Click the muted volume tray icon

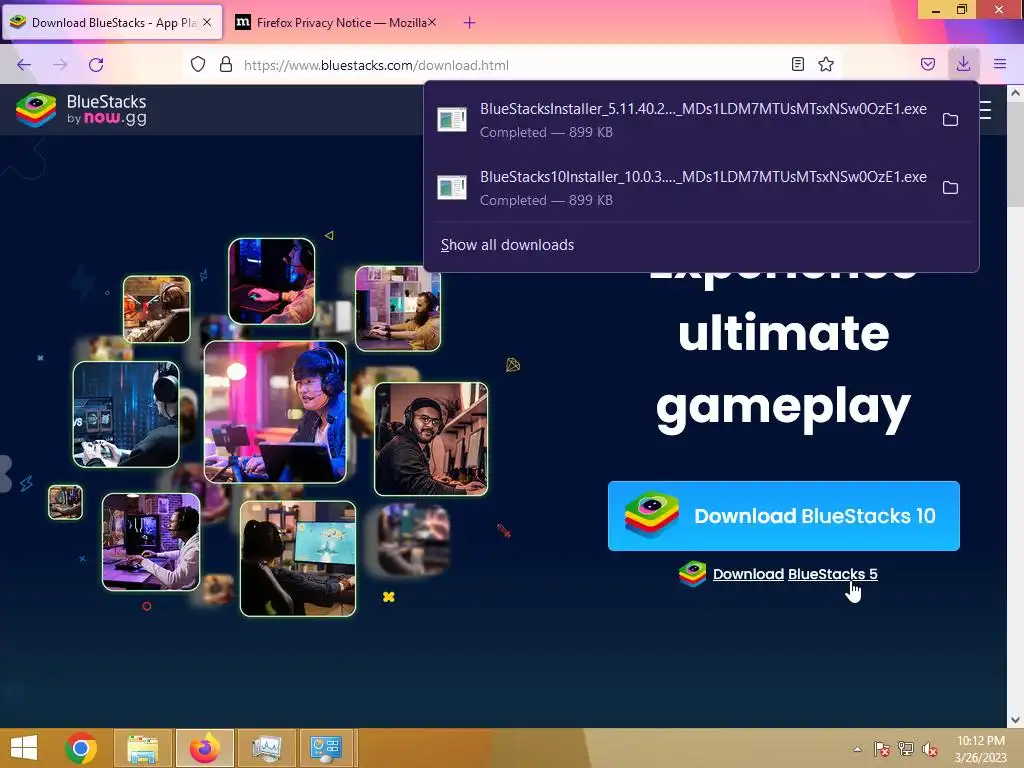(930, 749)
